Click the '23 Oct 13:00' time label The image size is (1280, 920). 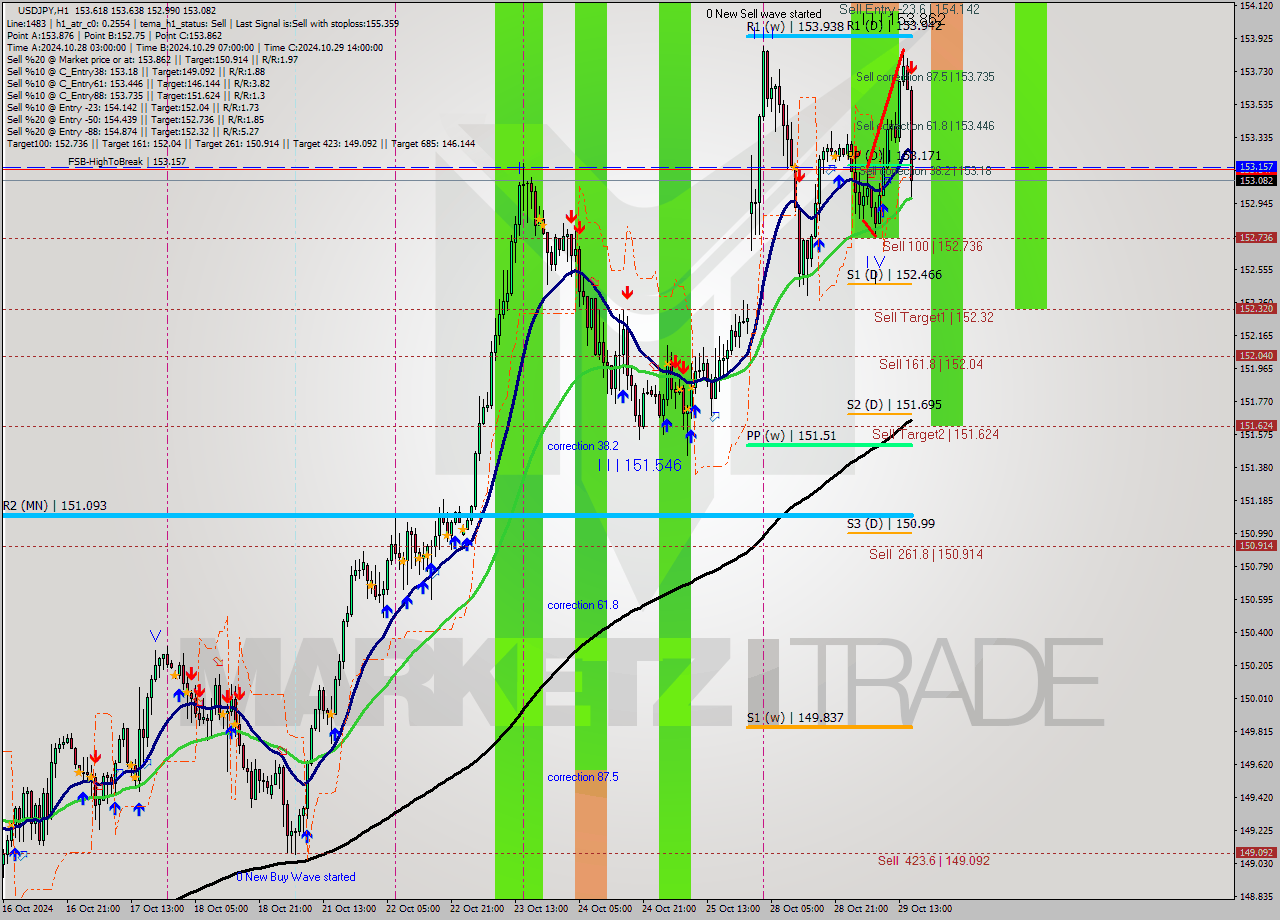click(x=540, y=909)
